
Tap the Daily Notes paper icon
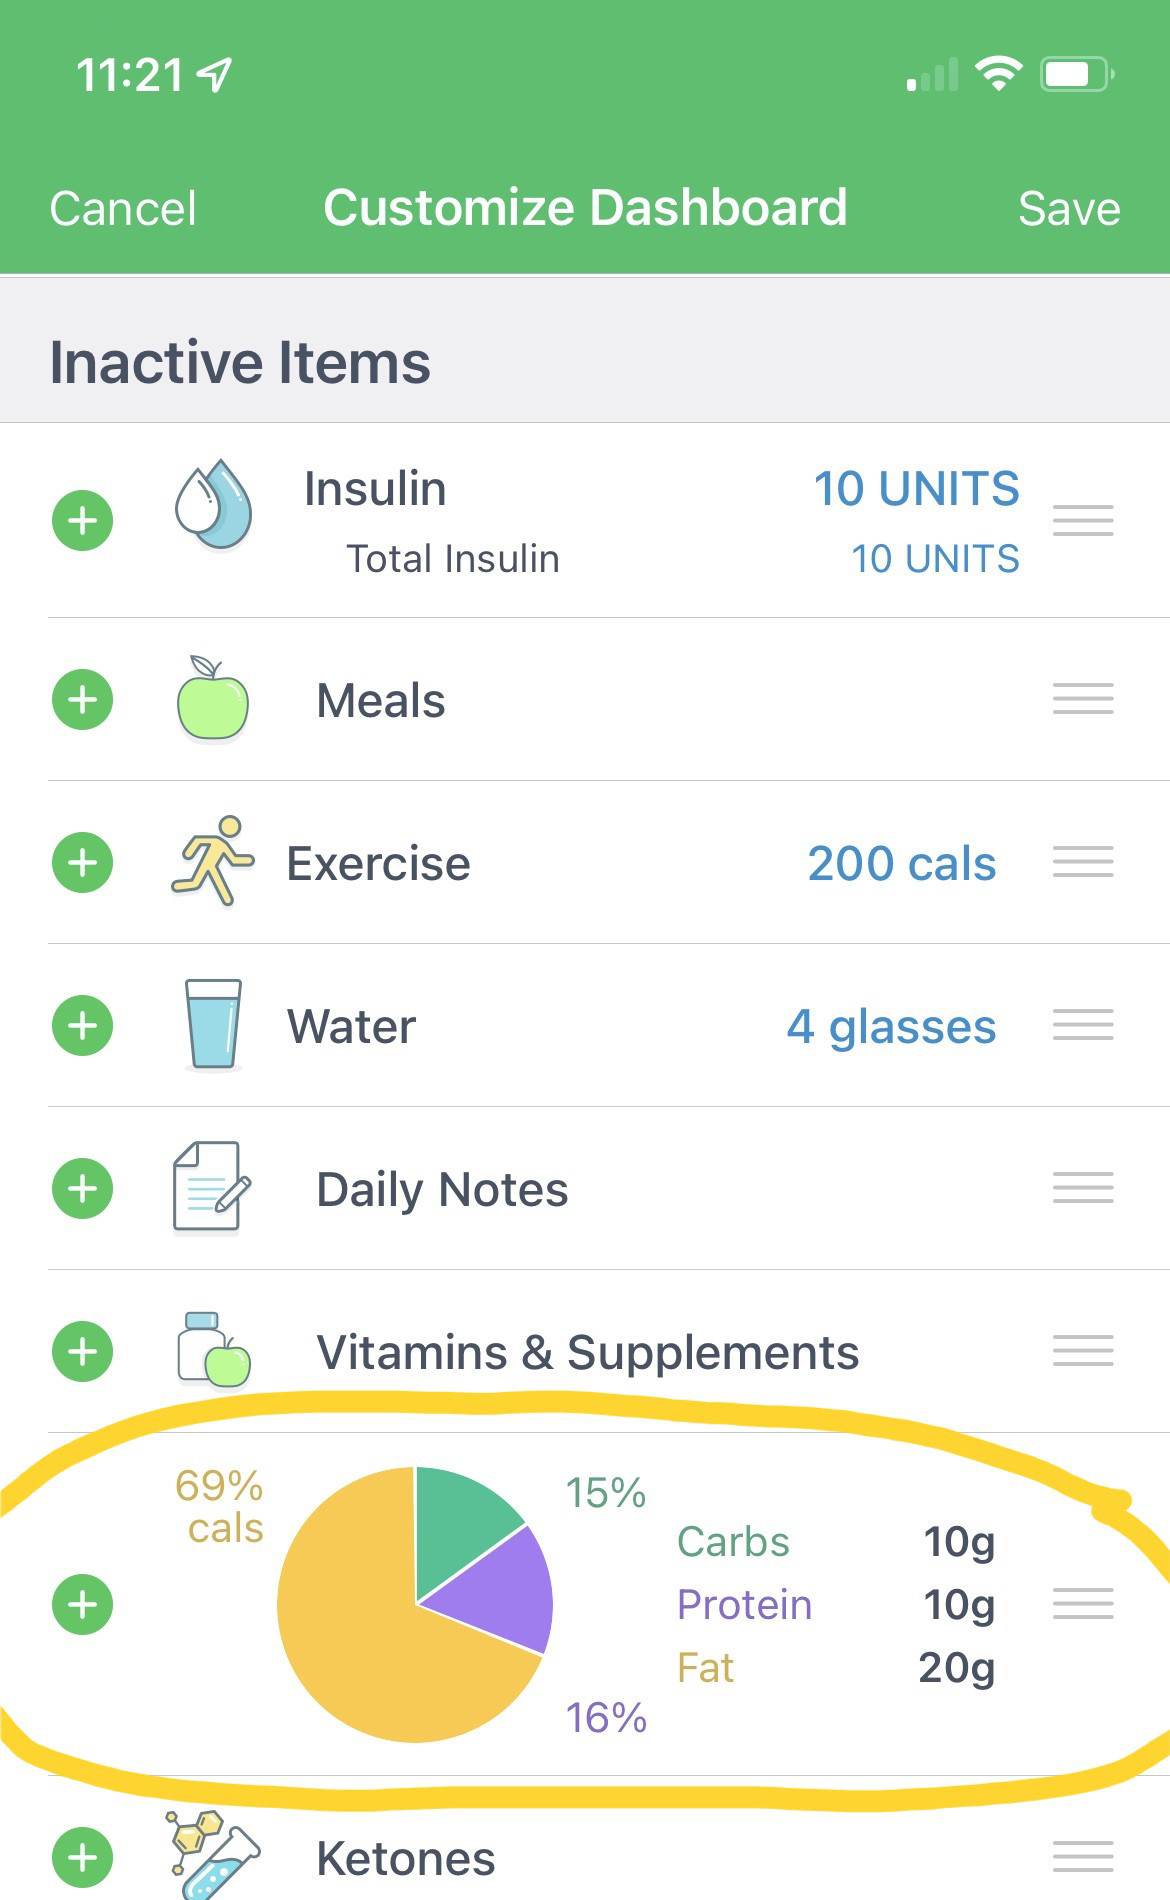tap(210, 1187)
